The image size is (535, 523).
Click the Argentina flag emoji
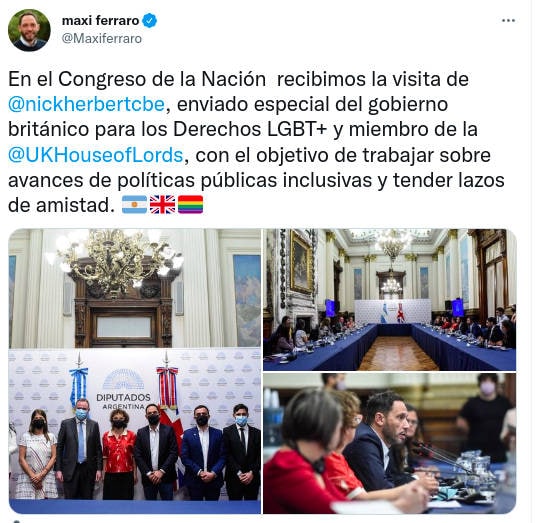pos(134,205)
